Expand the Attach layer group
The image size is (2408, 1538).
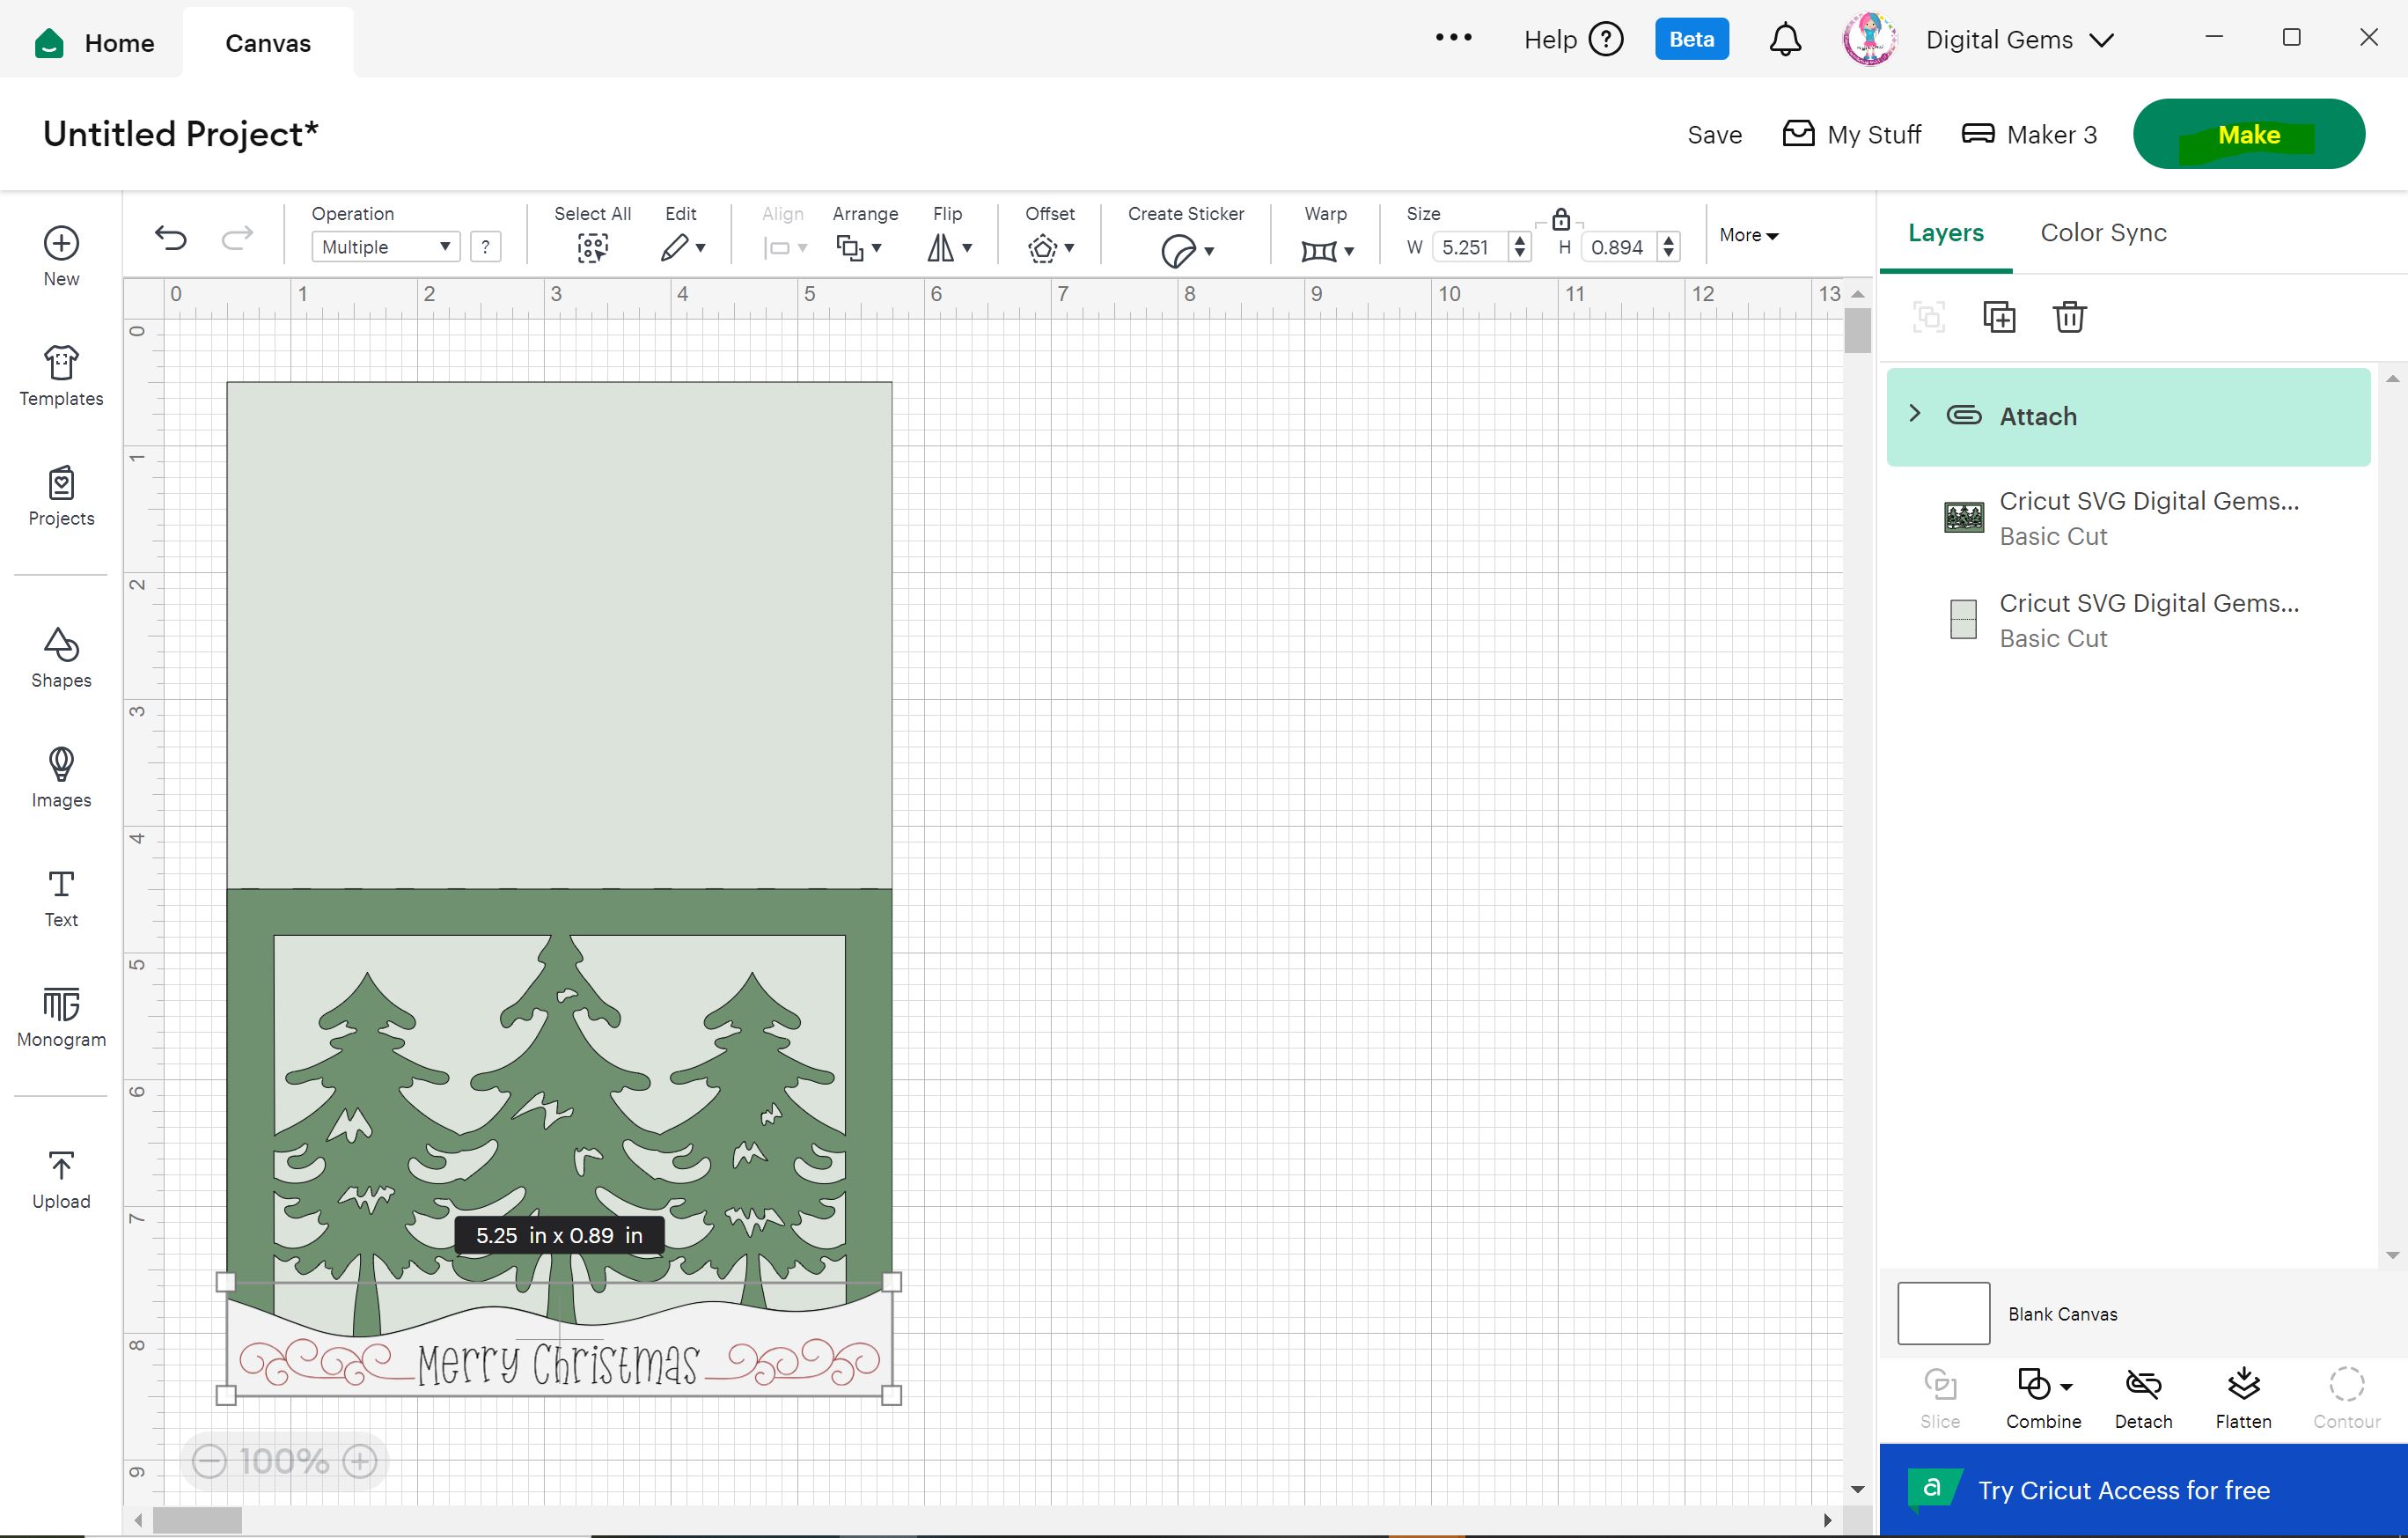click(x=1914, y=414)
